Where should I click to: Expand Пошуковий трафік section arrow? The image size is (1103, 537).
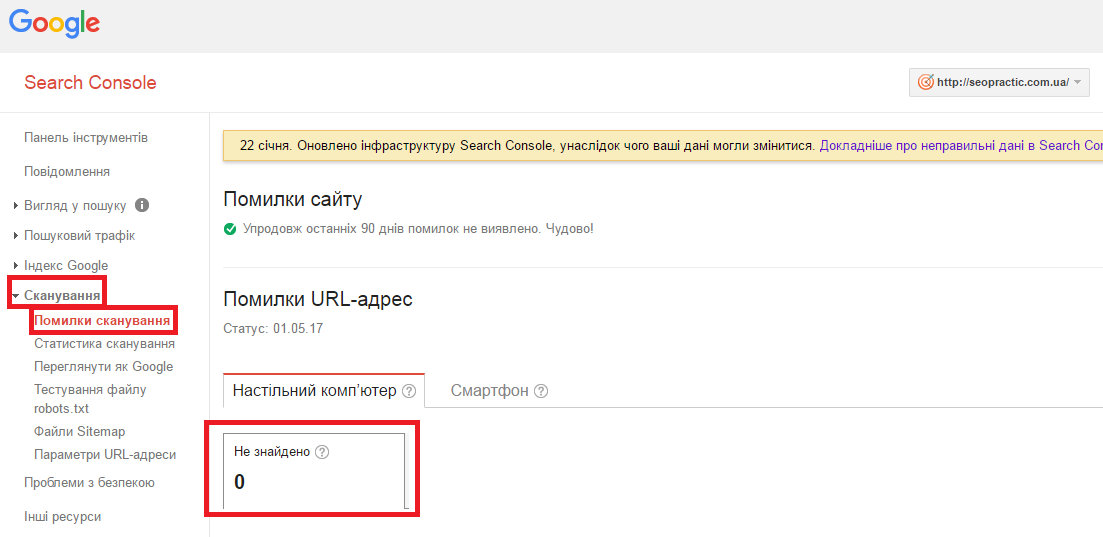click(16, 236)
